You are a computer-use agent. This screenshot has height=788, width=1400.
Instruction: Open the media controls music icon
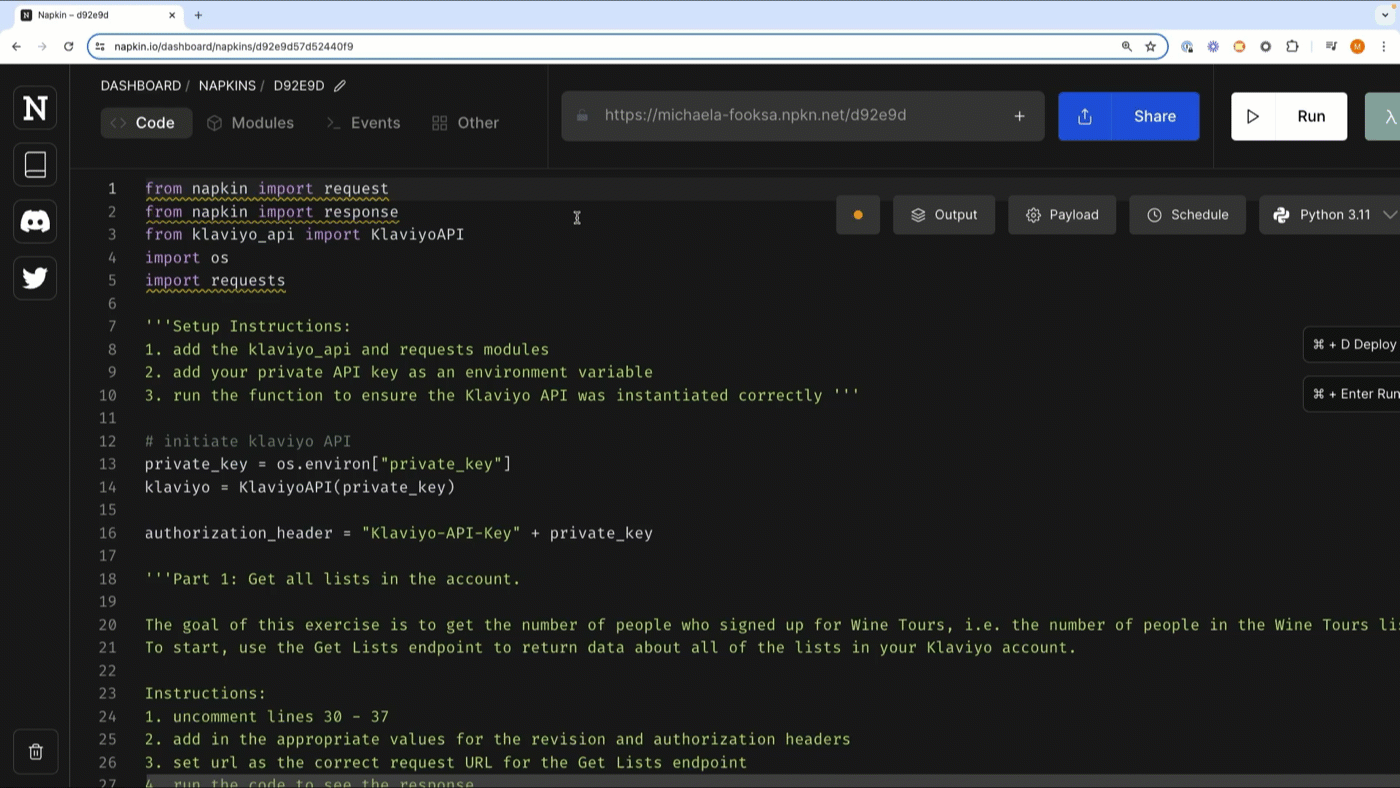(x=1331, y=46)
